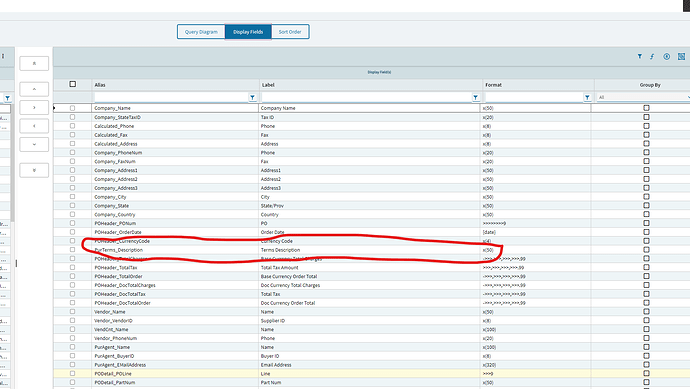
Task: Select the Vendor_Name row checkbox
Action: point(72,312)
